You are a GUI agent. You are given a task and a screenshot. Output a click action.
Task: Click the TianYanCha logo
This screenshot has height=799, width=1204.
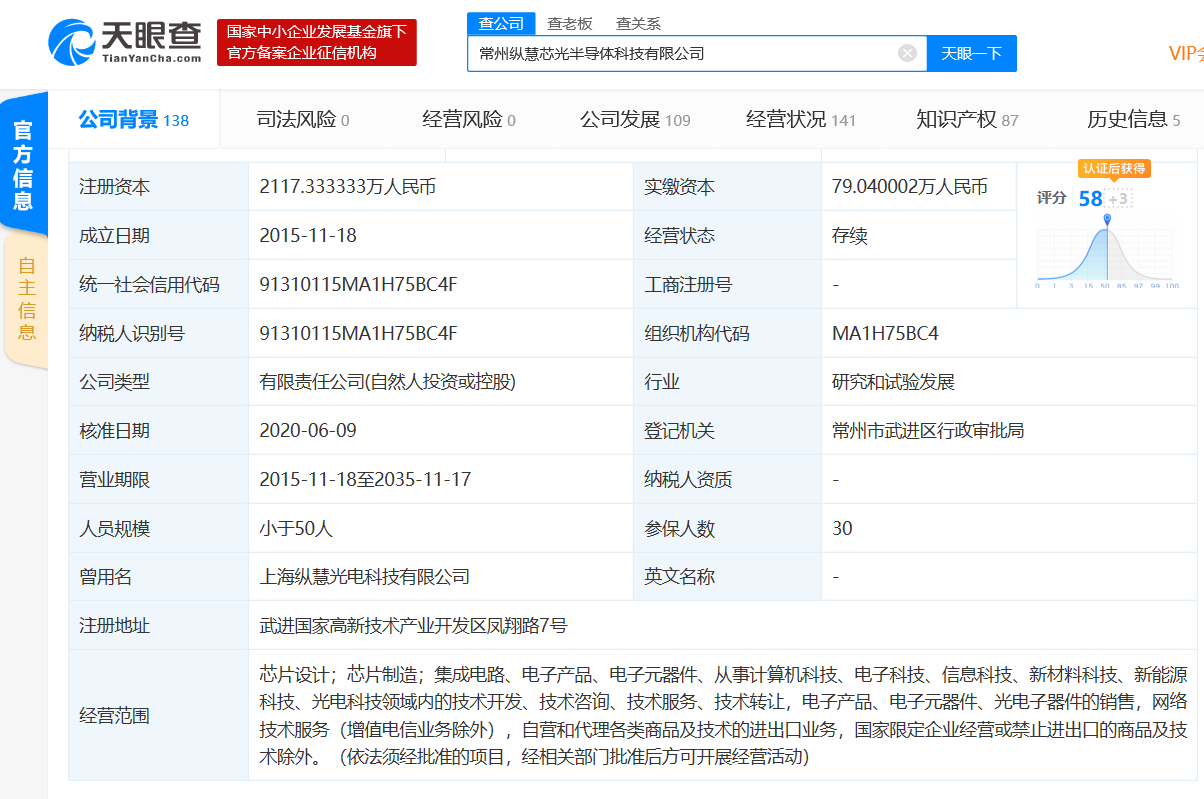pos(125,42)
